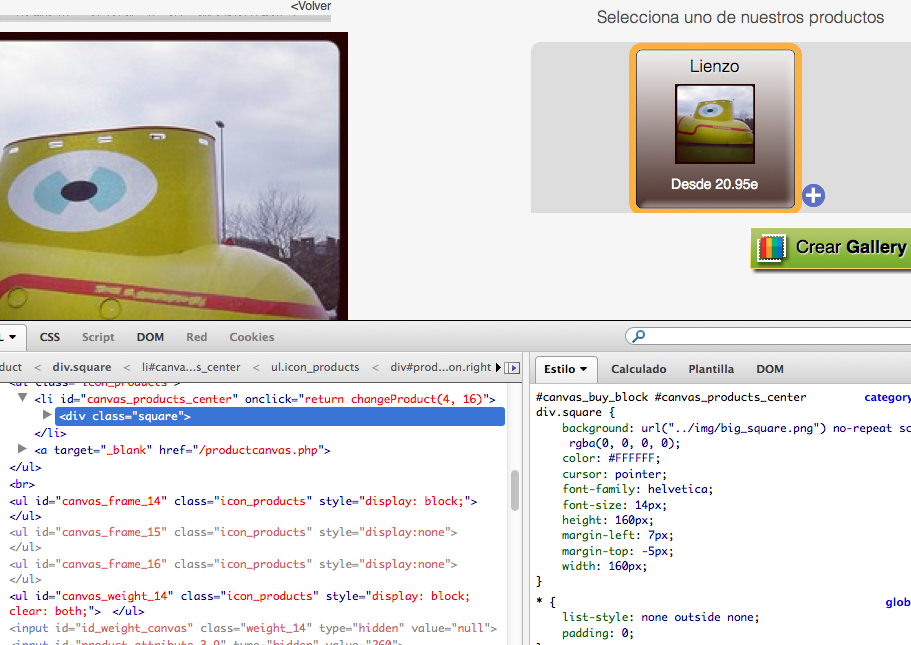This screenshot has width=911, height=645.
Task: Click the breadcrumb scroll arrow button
Action: tap(498, 368)
